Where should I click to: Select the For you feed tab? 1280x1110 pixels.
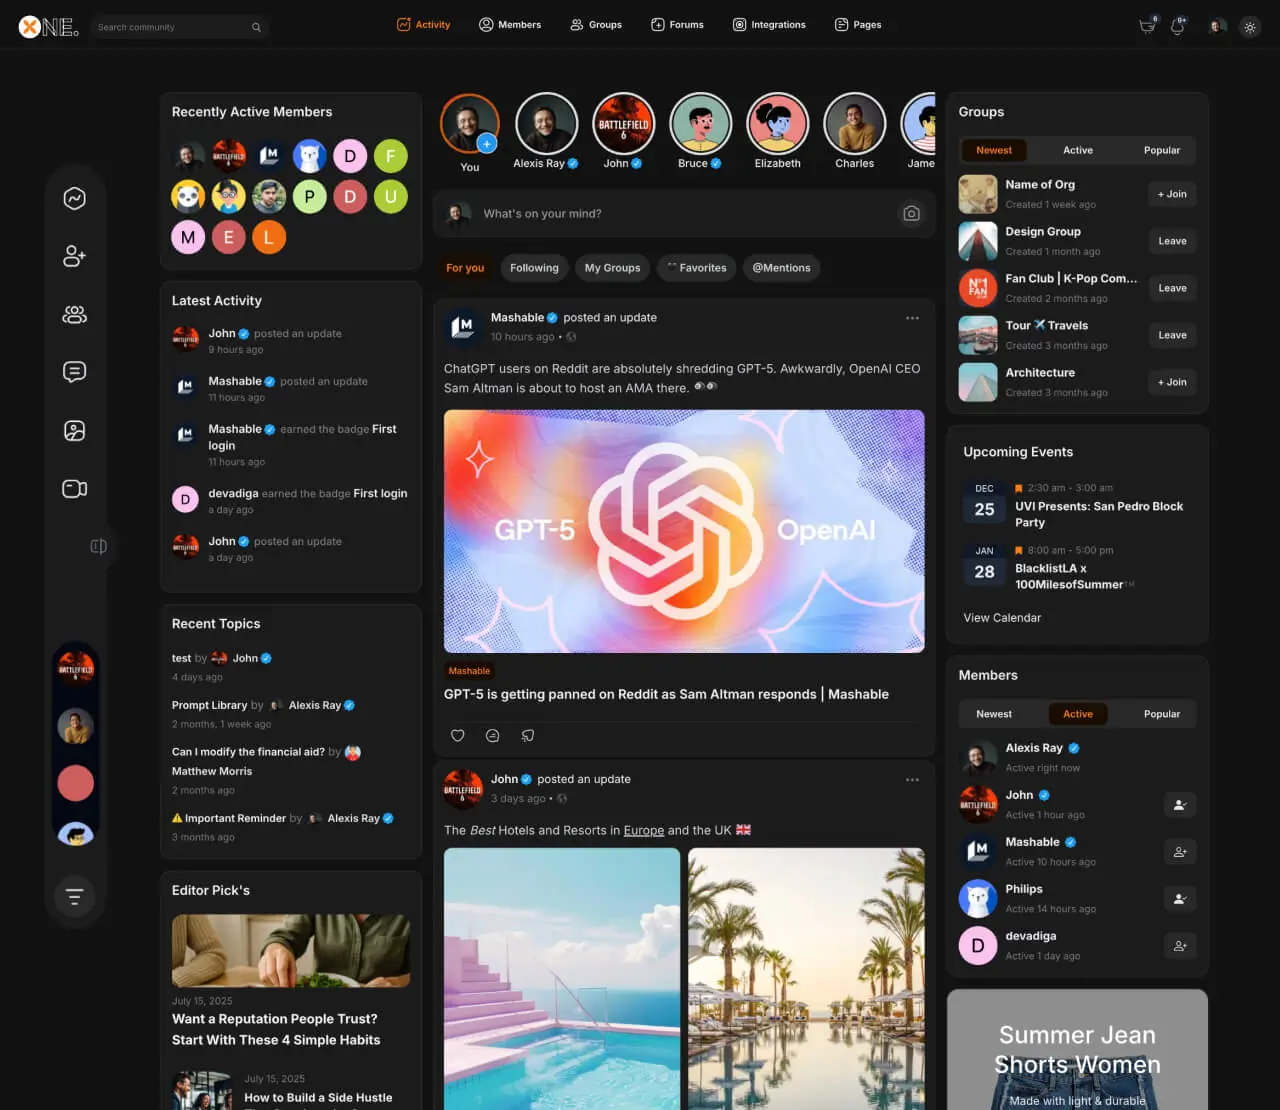point(465,268)
